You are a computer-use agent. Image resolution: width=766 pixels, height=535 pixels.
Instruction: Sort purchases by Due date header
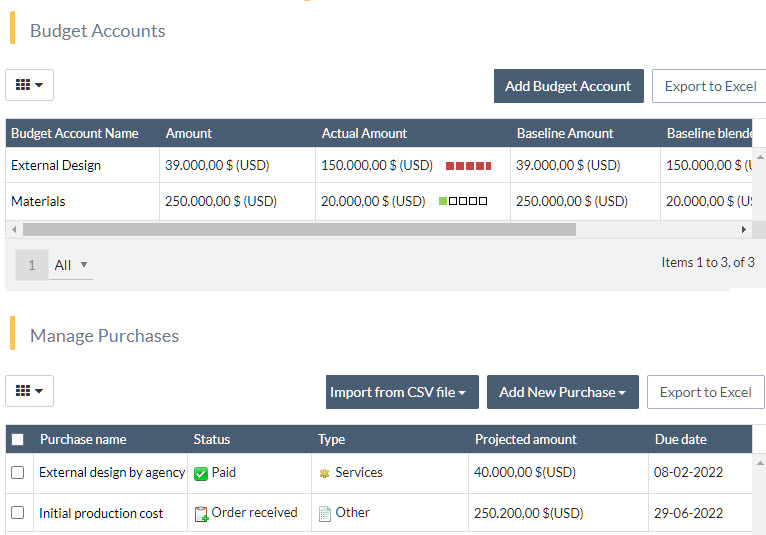click(681, 439)
